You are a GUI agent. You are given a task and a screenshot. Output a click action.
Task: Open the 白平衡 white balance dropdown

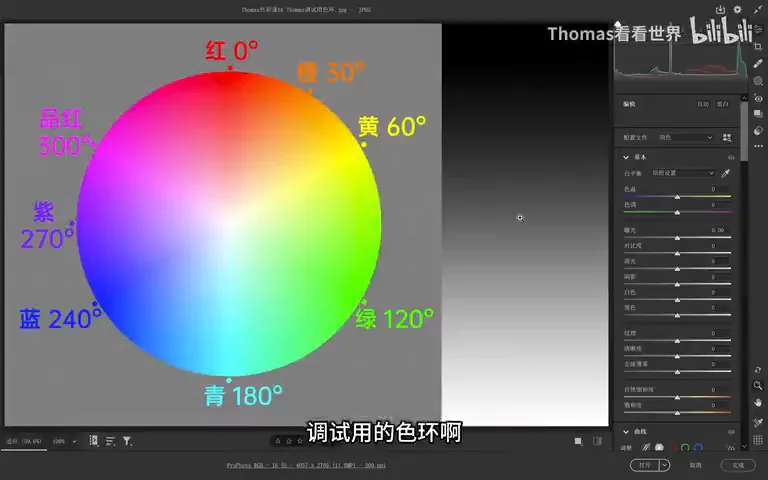683,173
